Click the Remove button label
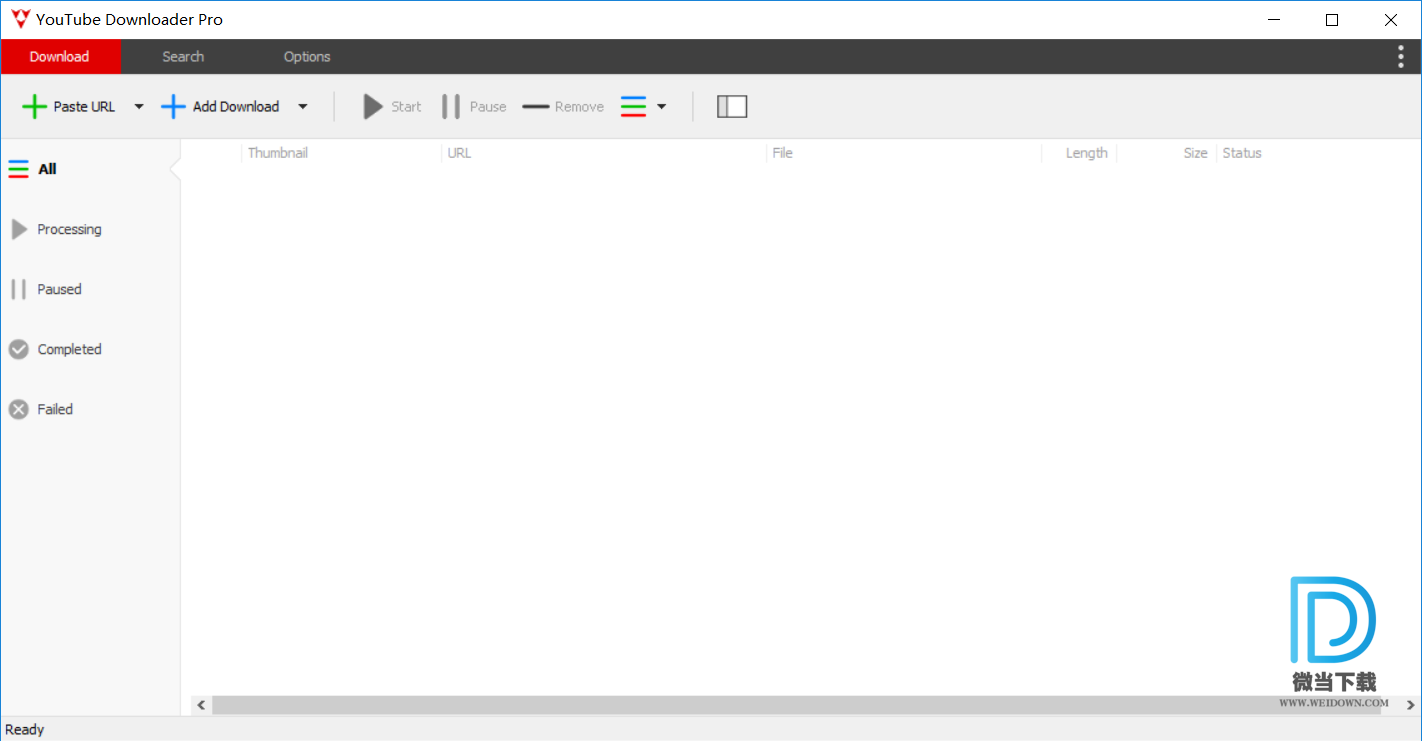The image size is (1422, 741). point(579,107)
